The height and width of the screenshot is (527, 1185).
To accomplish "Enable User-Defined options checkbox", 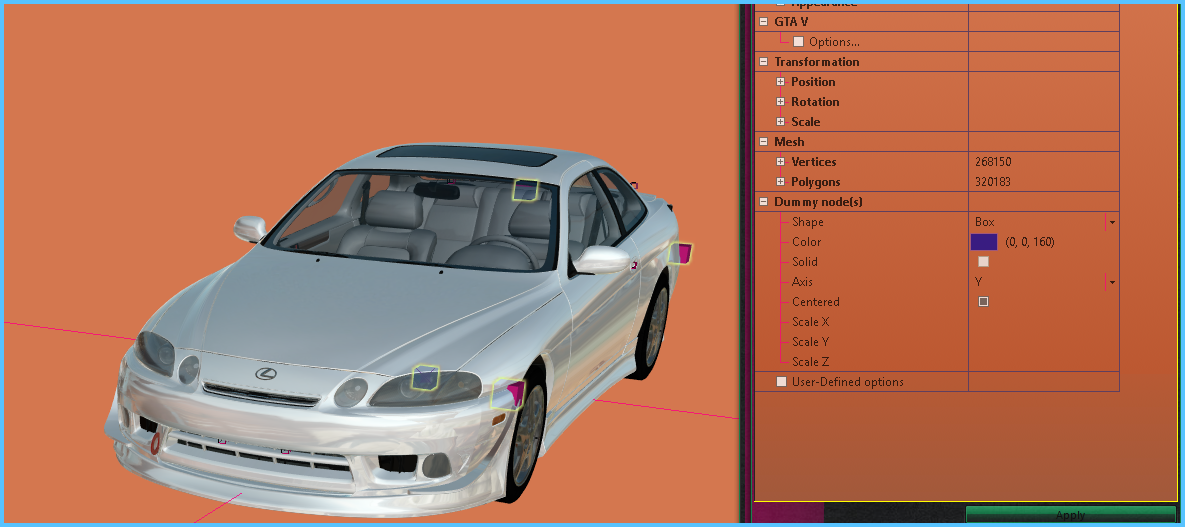I will (x=781, y=382).
